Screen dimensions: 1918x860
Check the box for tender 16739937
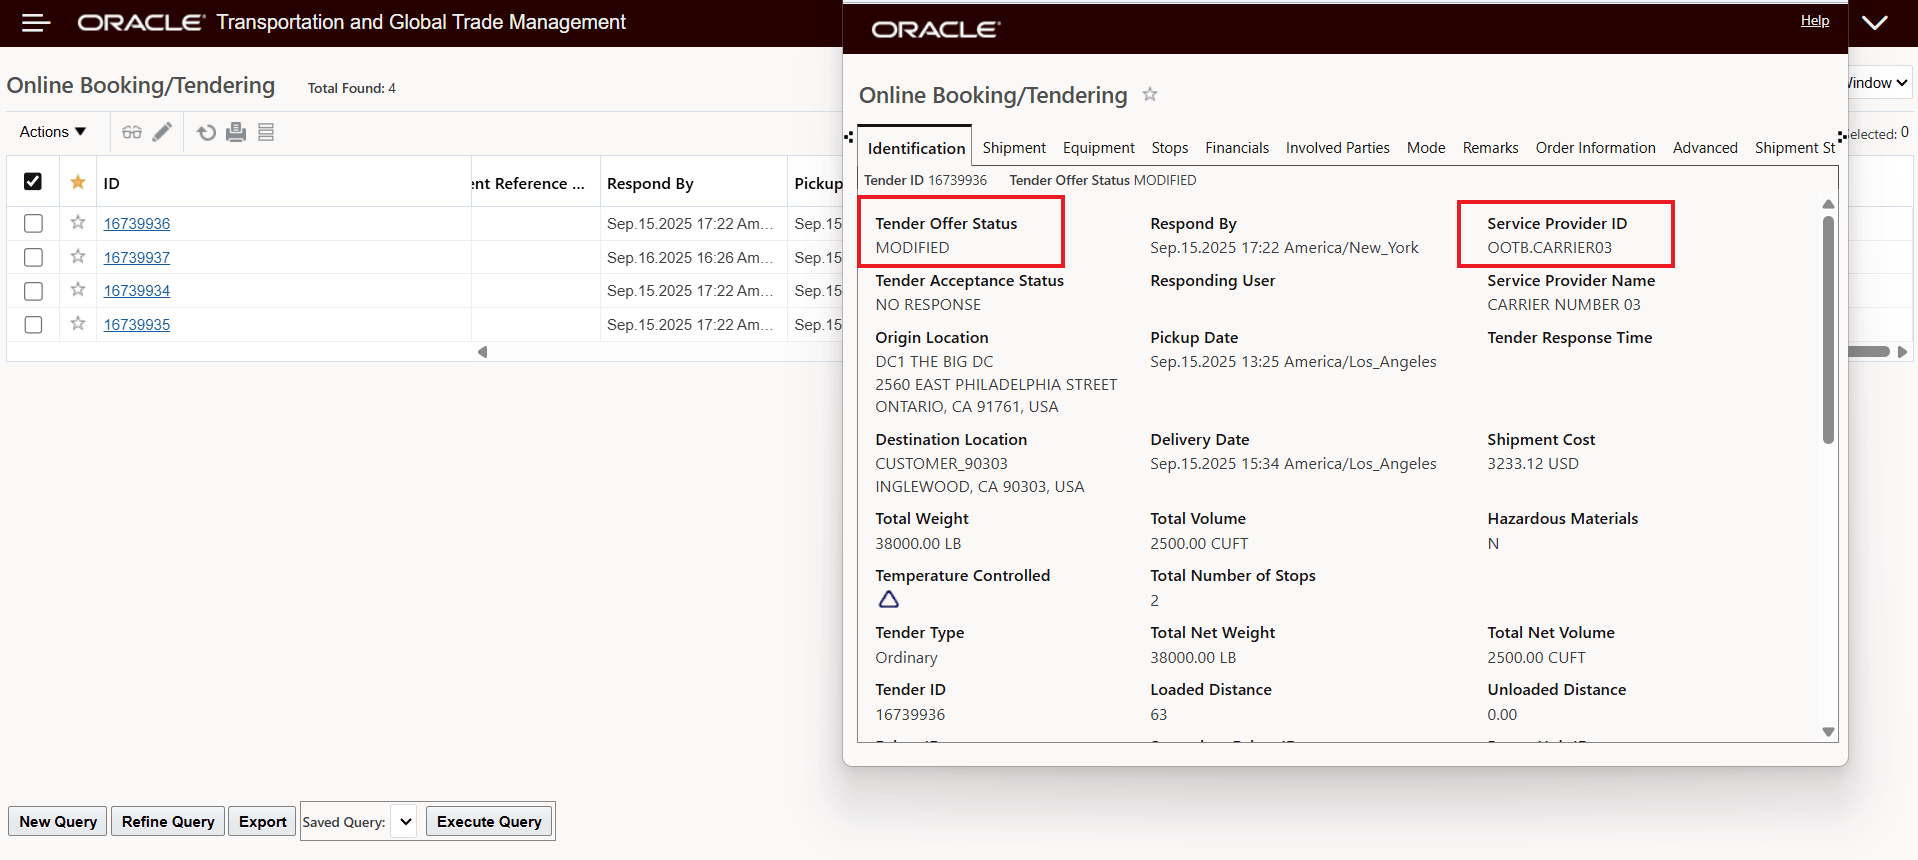(x=33, y=257)
